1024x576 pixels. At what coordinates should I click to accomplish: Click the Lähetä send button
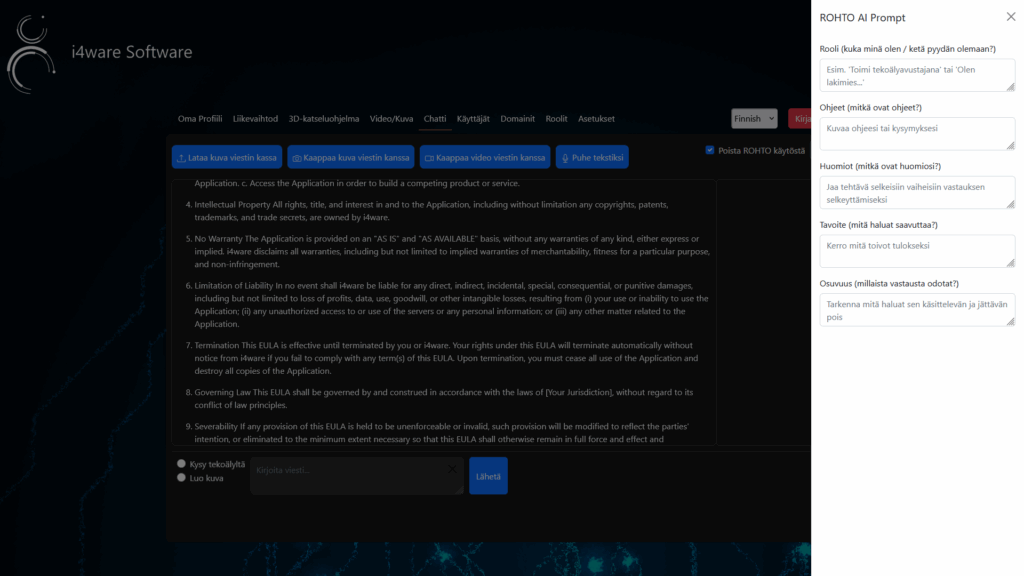[488, 476]
